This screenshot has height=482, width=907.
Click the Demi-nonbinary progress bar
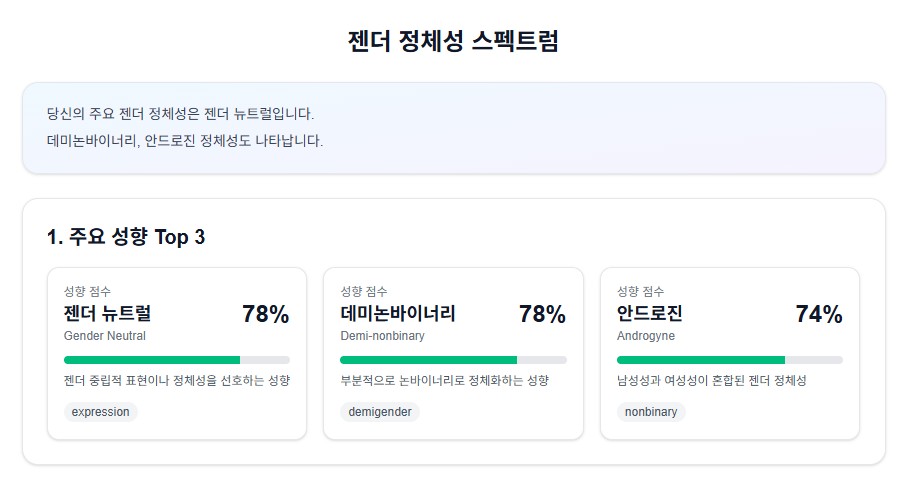click(453, 360)
